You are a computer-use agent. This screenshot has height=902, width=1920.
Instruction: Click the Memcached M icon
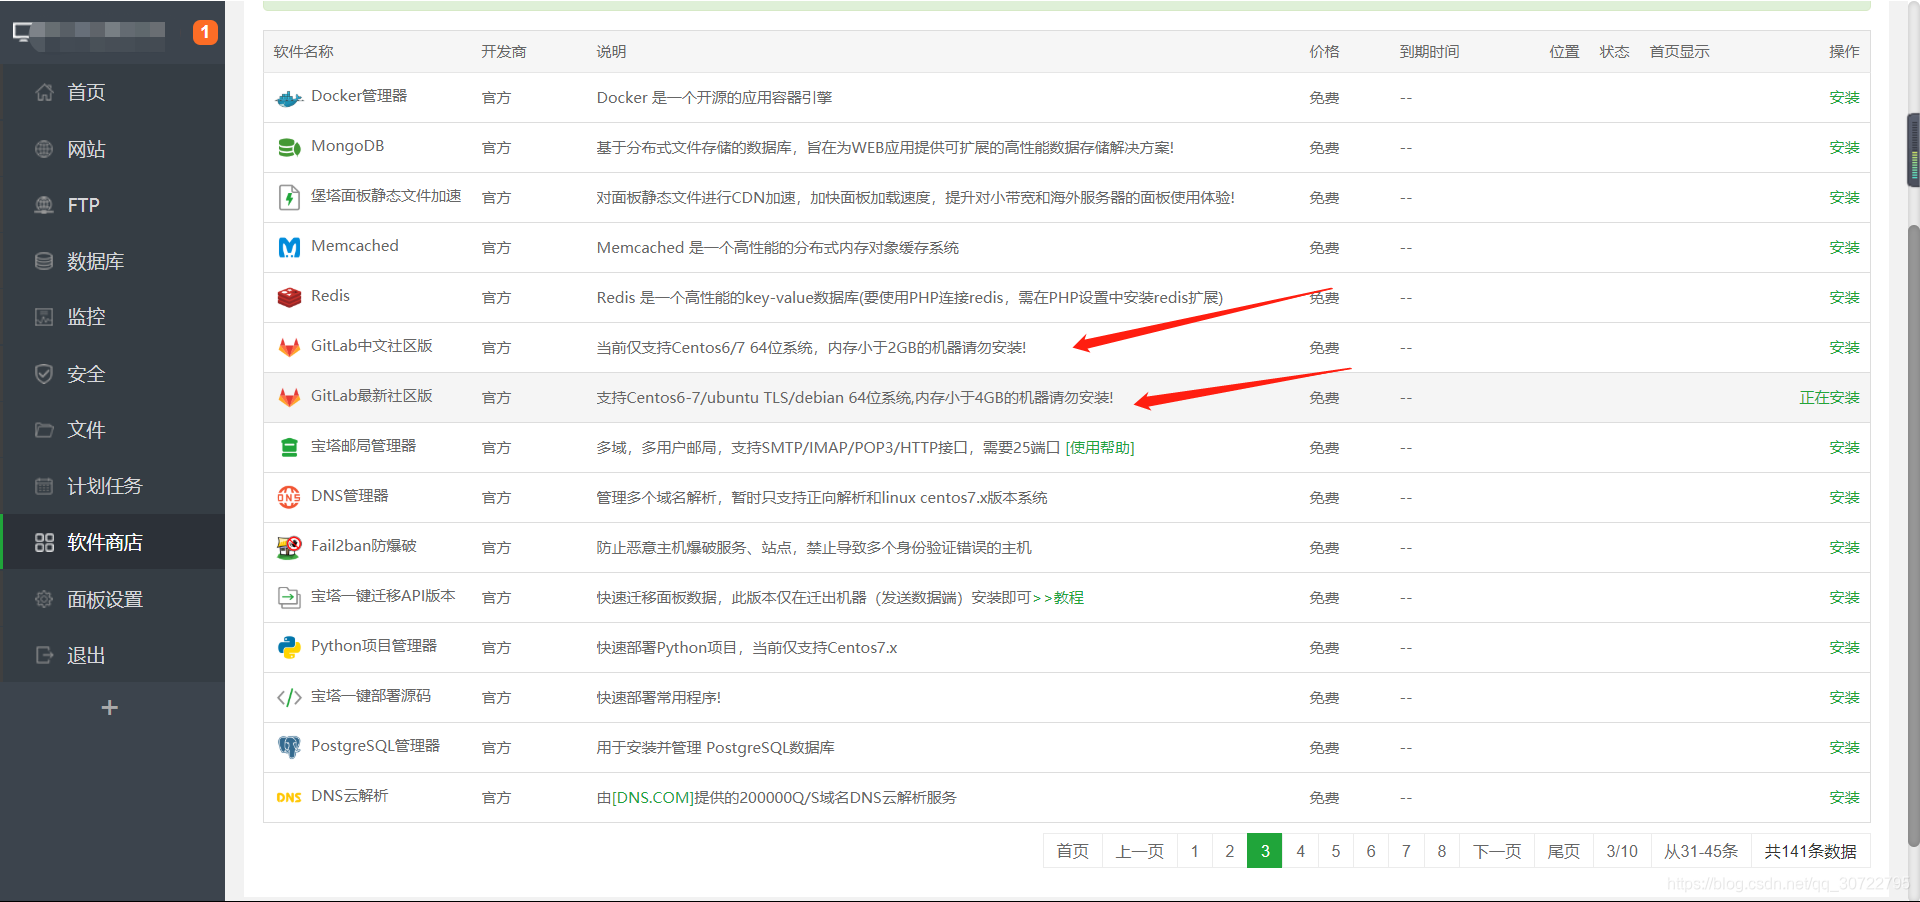click(289, 248)
